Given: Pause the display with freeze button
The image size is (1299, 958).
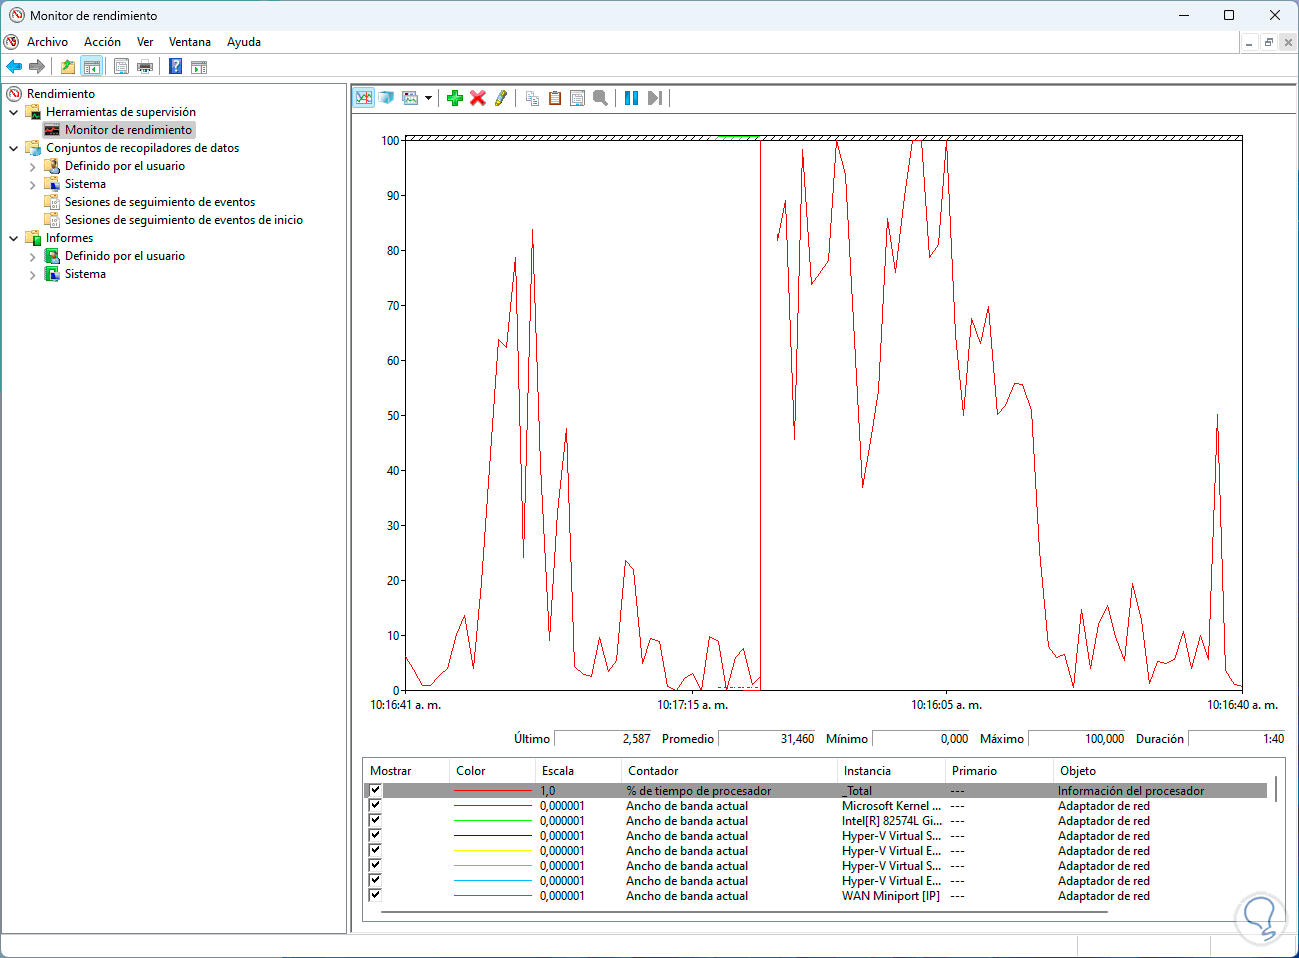Looking at the screenshot, I should [x=631, y=98].
